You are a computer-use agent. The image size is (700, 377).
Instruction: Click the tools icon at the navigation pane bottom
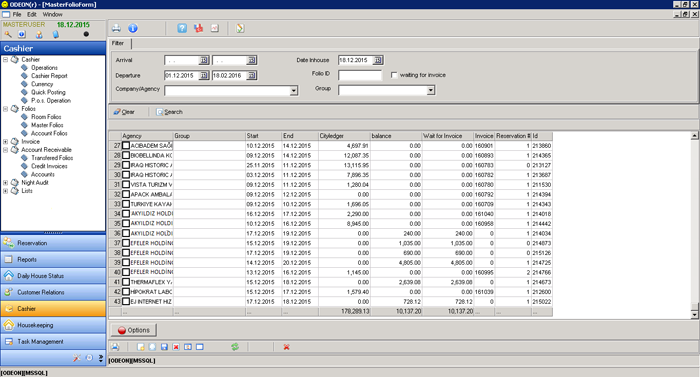[x=77, y=358]
